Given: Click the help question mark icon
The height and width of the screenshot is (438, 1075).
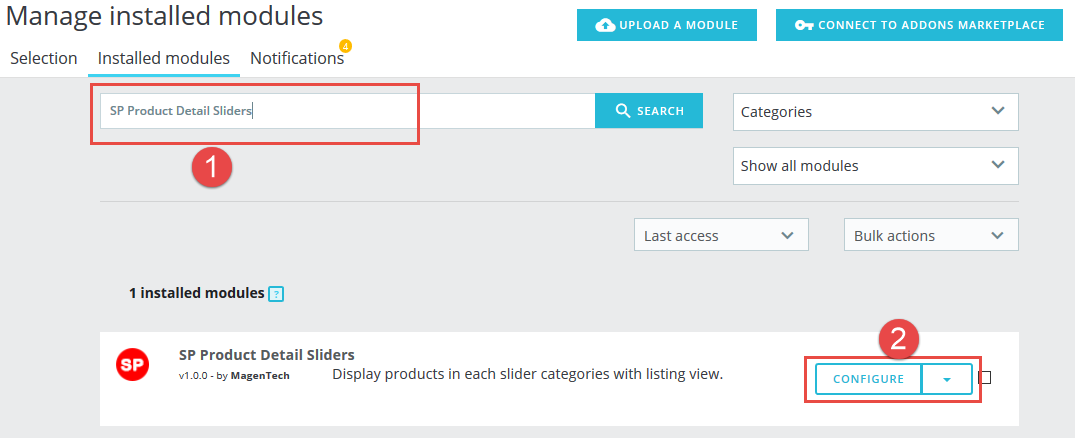Looking at the screenshot, I should pos(276,294).
